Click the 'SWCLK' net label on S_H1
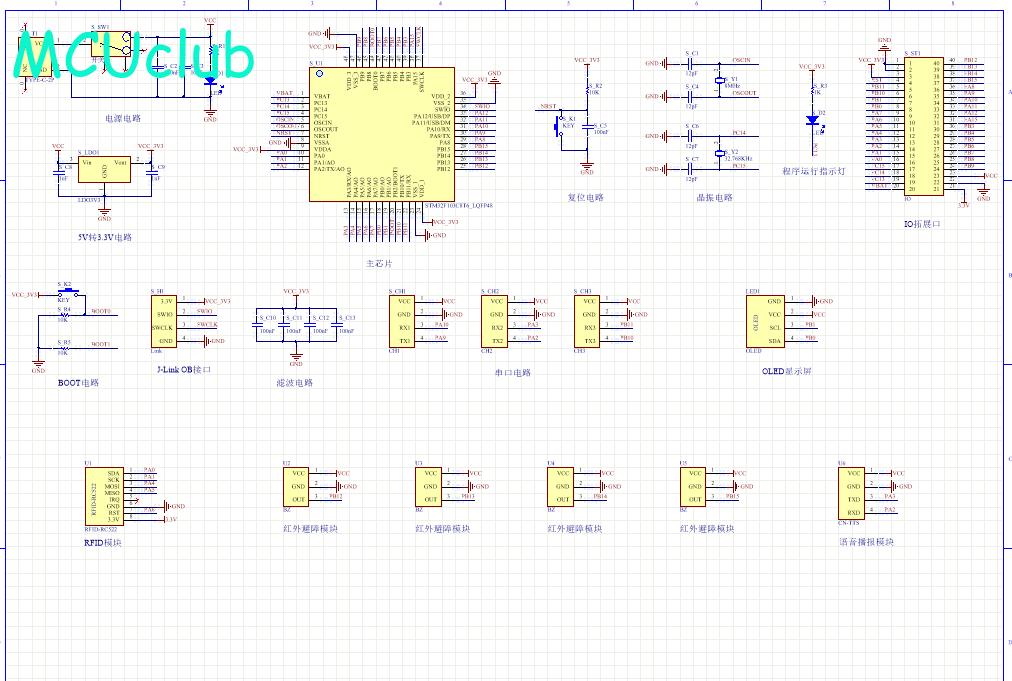 click(x=207, y=324)
